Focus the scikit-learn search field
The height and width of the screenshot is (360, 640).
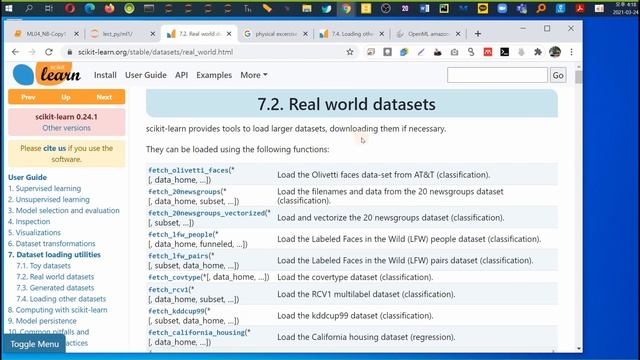coord(497,75)
